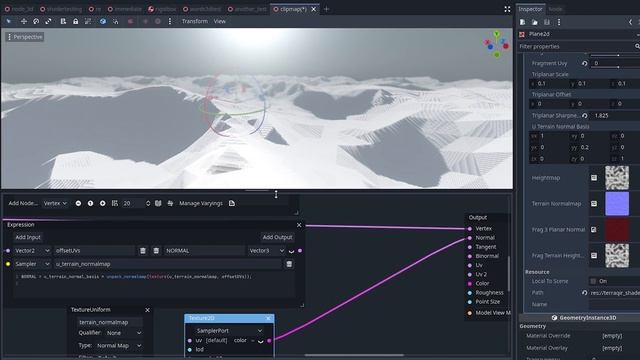
Task: Click the viewport orientation gizmo
Action: pyautogui.click(x=496, y=44)
